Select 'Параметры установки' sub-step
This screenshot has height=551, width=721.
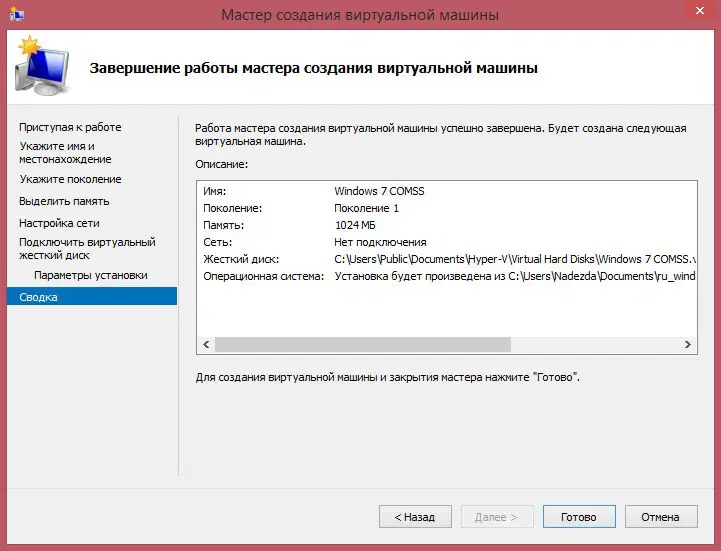coord(90,275)
